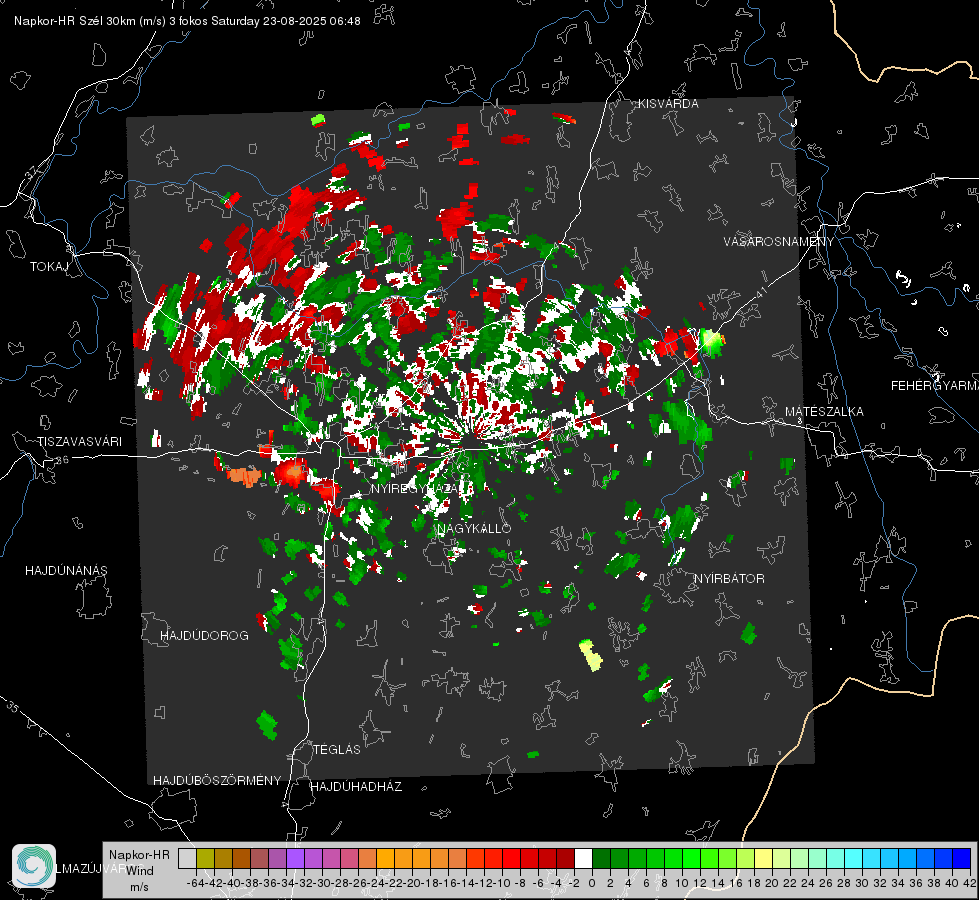Click the HAJDÚDOROG town label

pos(204,636)
